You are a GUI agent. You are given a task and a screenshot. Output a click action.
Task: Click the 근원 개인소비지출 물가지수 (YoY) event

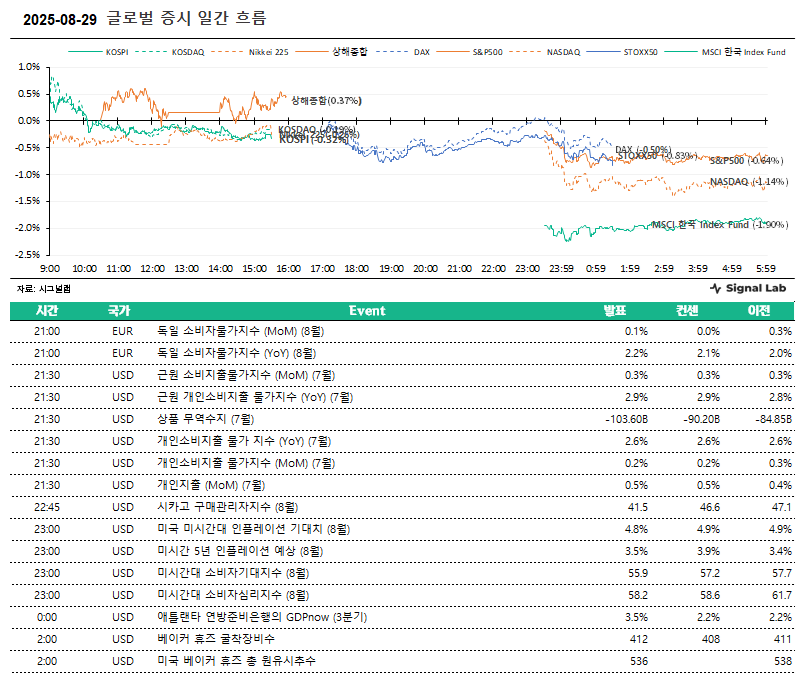(x=255, y=397)
